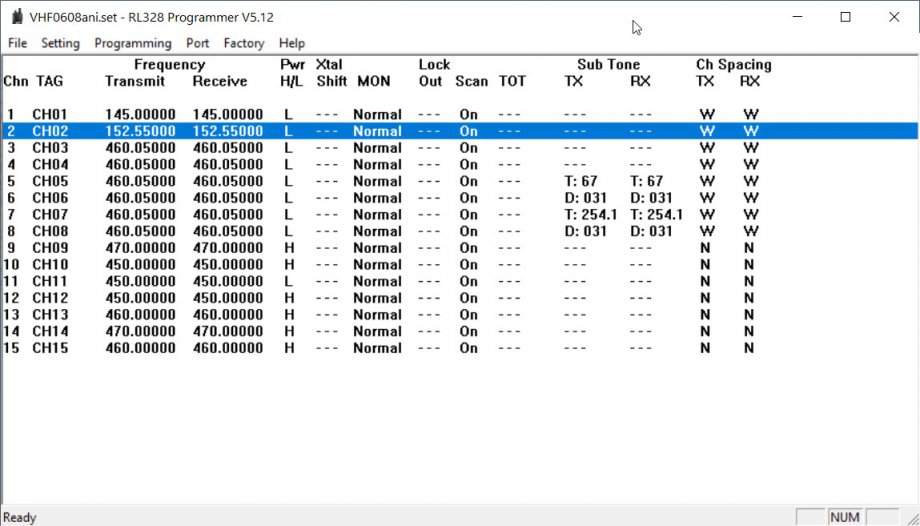Click TX sub tone T: 254.1 of CH07
920x526 pixels.
tap(590, 215)
